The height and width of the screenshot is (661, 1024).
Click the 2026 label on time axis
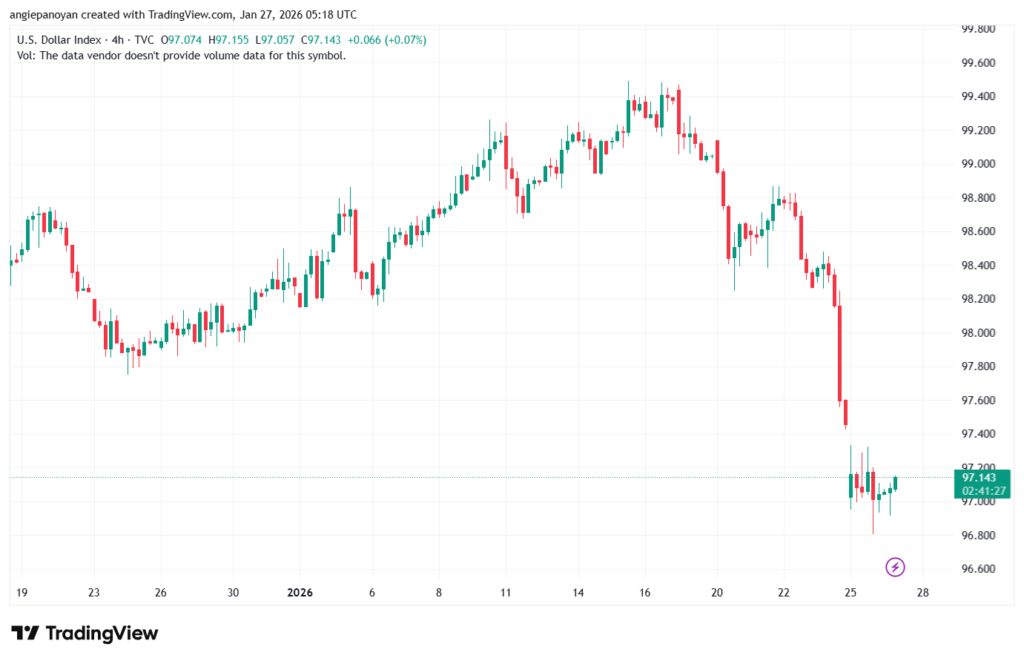(302, 592)
